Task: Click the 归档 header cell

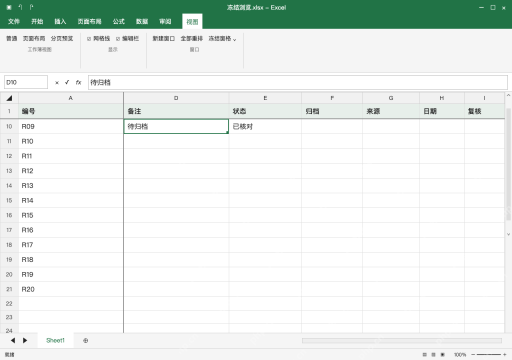Action: [x=332, y=111]
